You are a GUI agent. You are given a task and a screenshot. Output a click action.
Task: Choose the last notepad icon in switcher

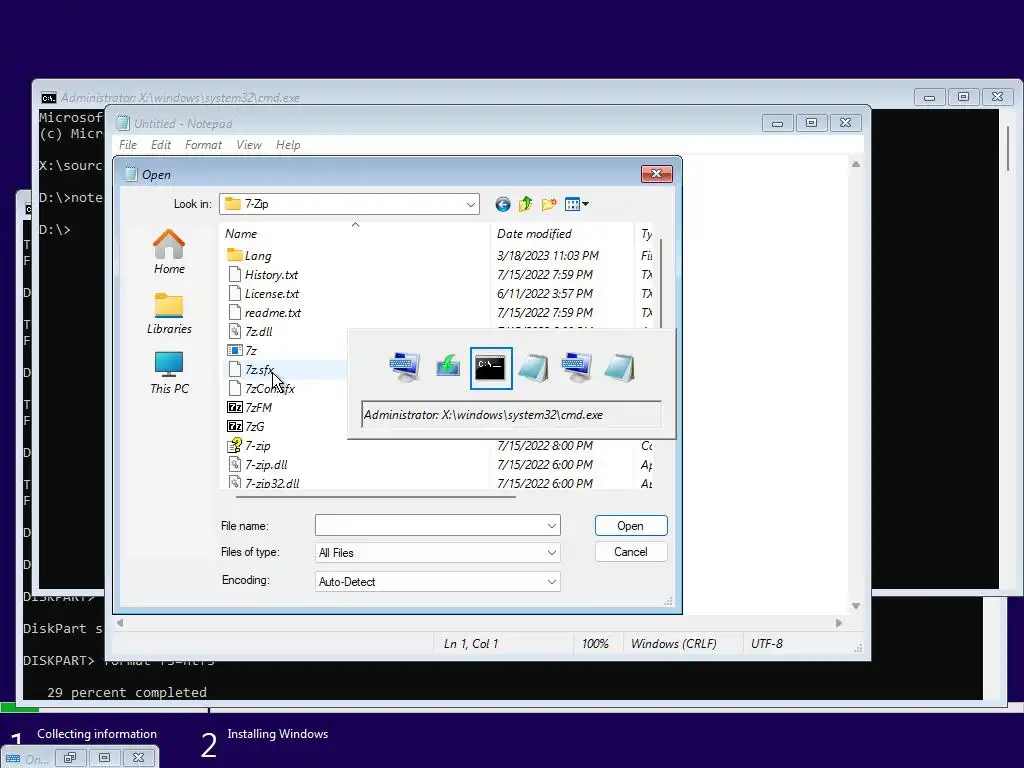point(619,368)
